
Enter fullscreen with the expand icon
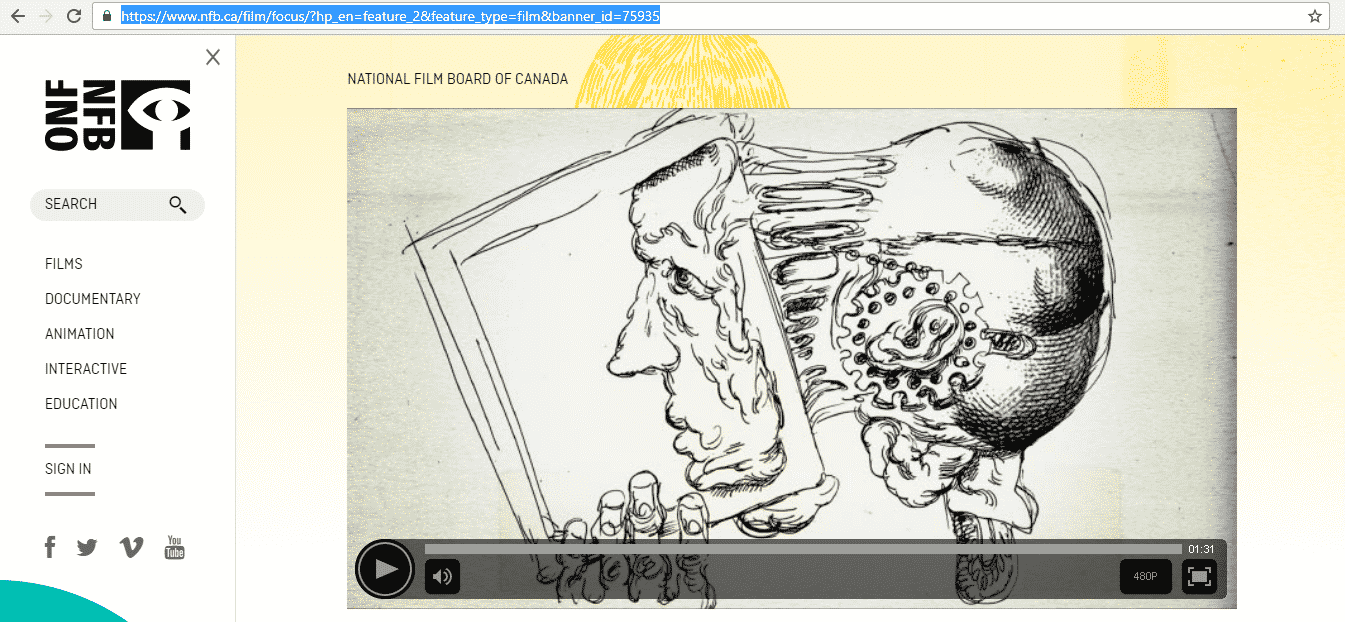point(1199,577)
